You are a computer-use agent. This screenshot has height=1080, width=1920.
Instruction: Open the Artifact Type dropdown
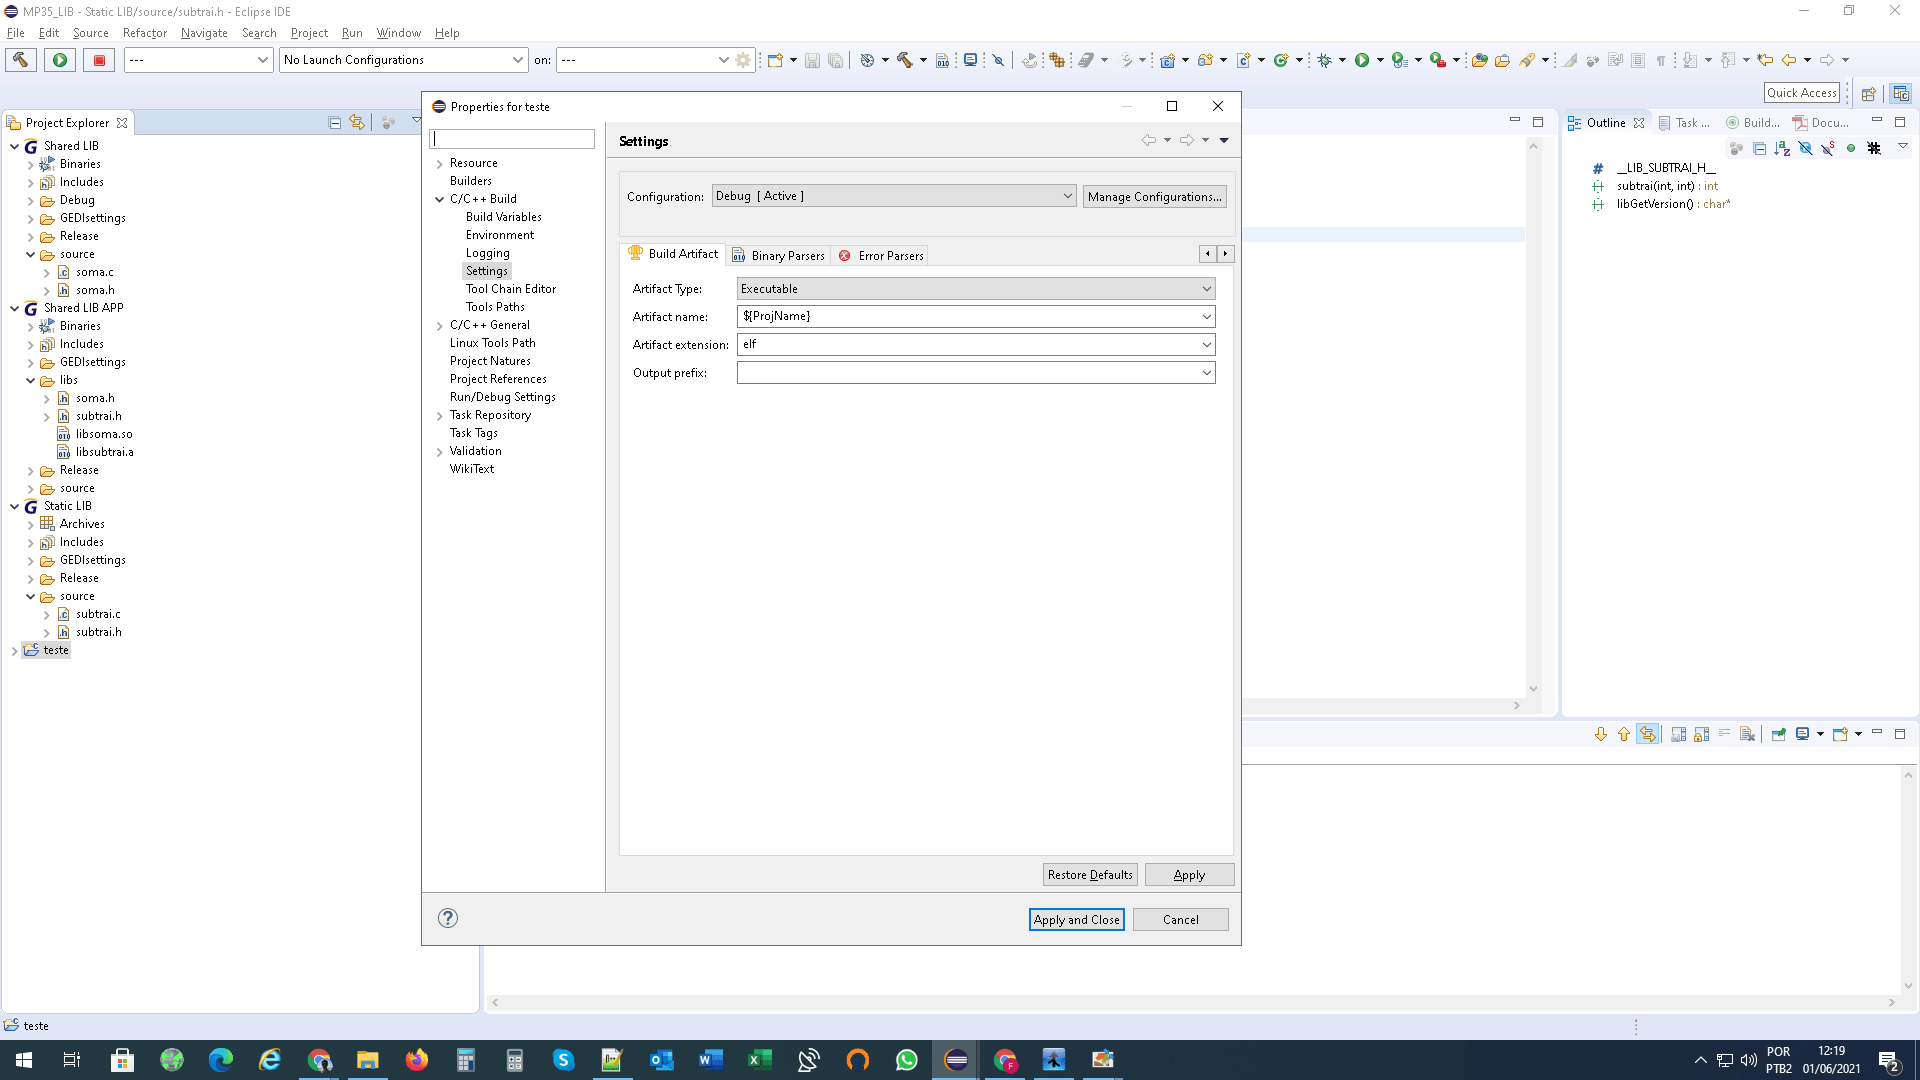pyautogui.click(x=975, y=289)
